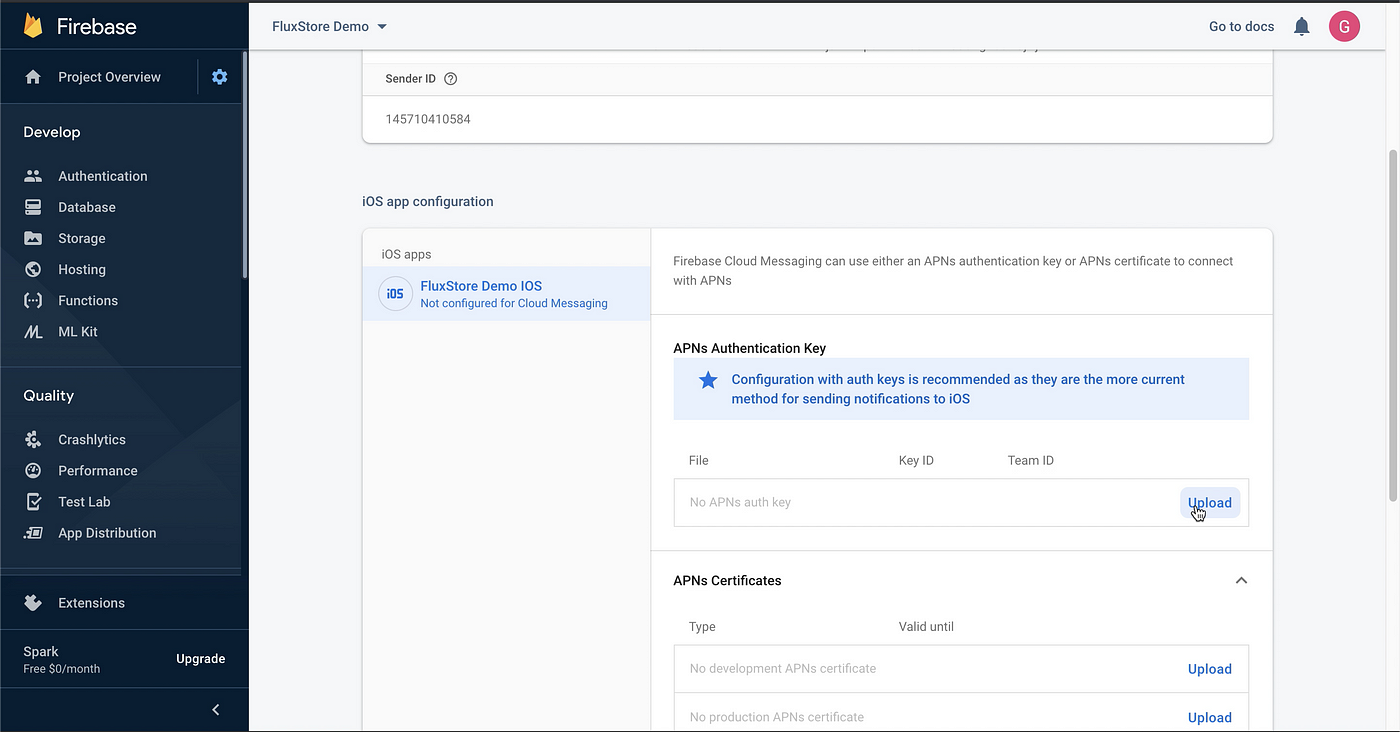Open the FluxStore Demo project dropdown
The image size is (1400, 732).
coord(329,26)
